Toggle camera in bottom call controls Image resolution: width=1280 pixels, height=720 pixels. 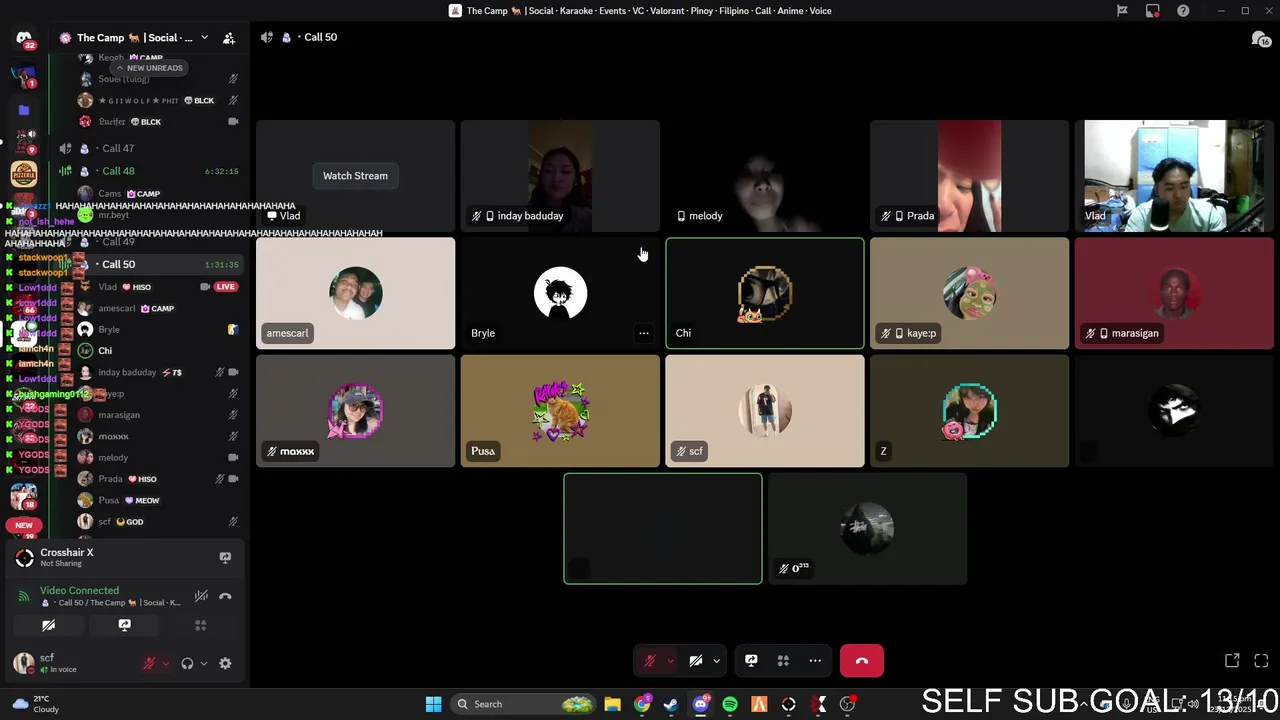point(696,661)
